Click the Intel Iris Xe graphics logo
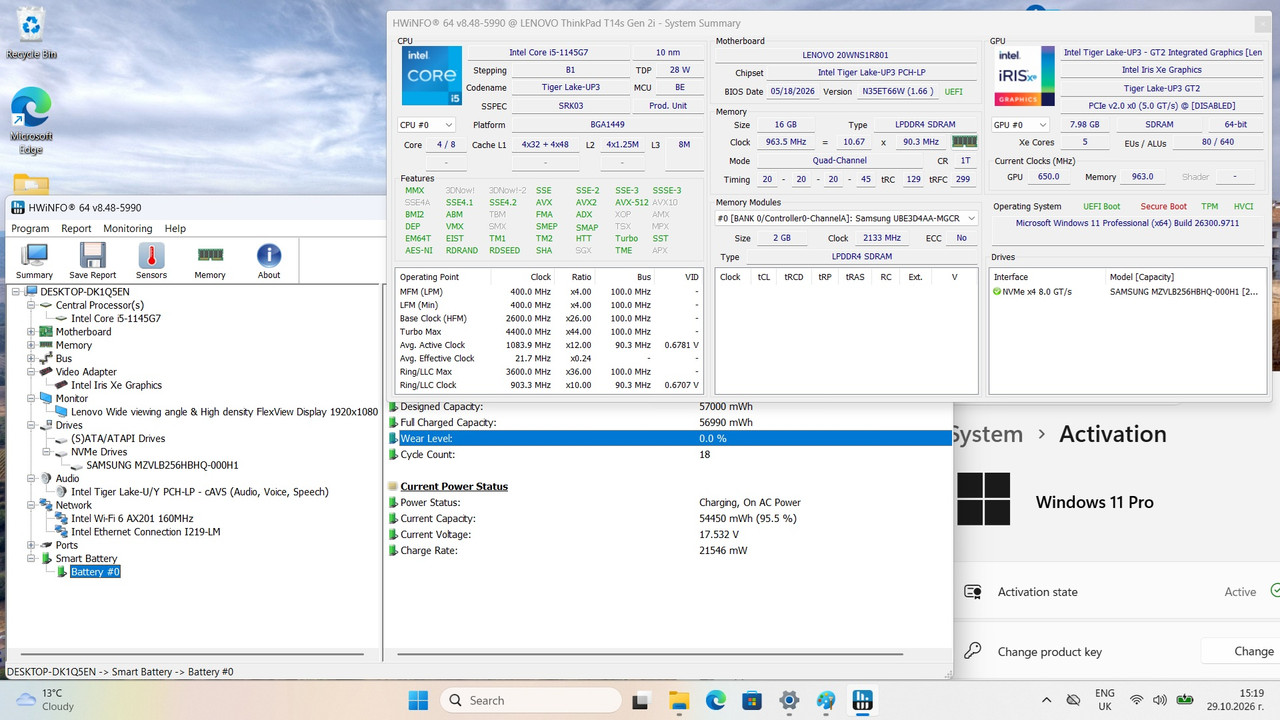 coord(1024,76)
